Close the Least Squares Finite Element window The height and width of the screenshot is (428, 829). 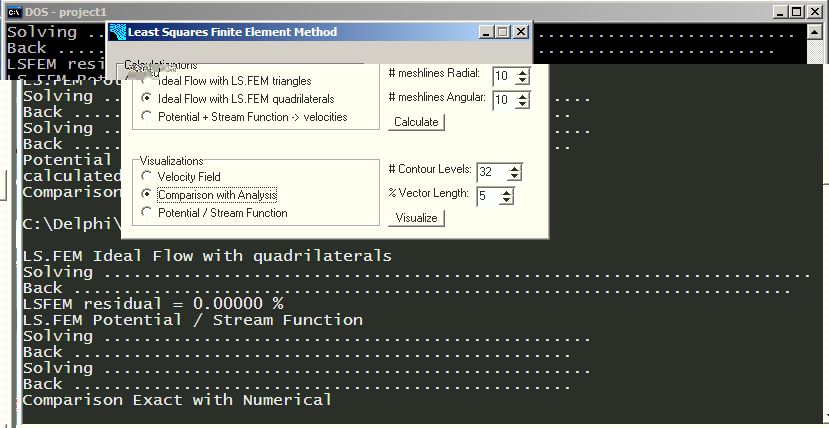pyautogui.click(x=520, y=32)
